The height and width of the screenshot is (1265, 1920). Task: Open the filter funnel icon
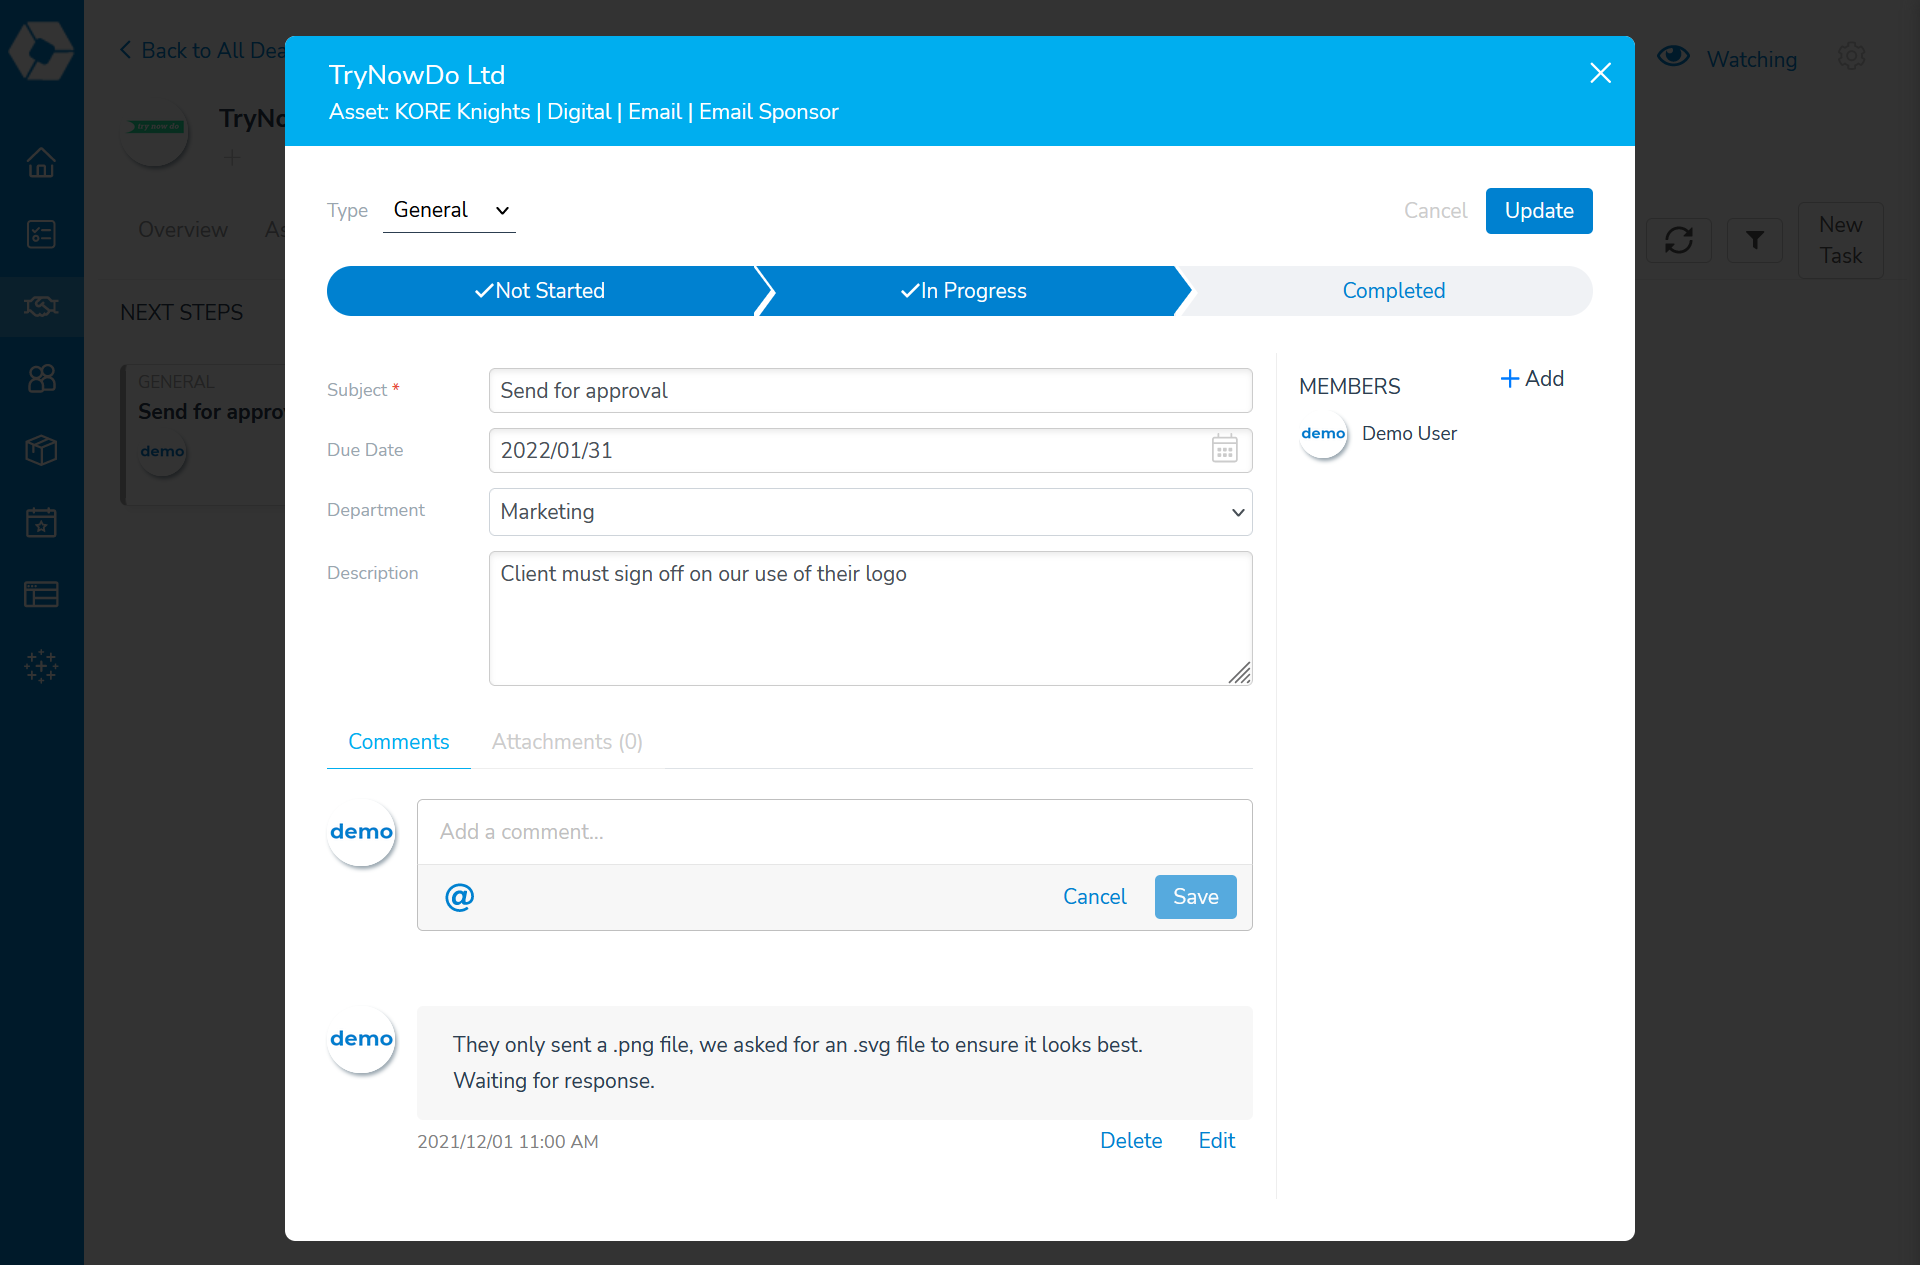(1754, 240)
